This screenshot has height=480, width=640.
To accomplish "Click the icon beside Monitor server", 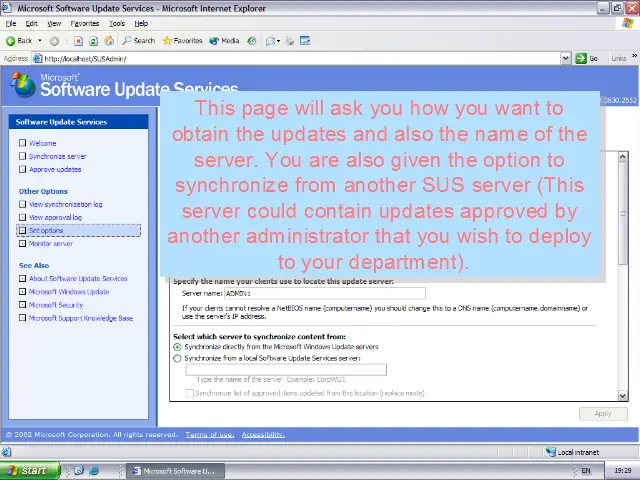I will point(22,243).
